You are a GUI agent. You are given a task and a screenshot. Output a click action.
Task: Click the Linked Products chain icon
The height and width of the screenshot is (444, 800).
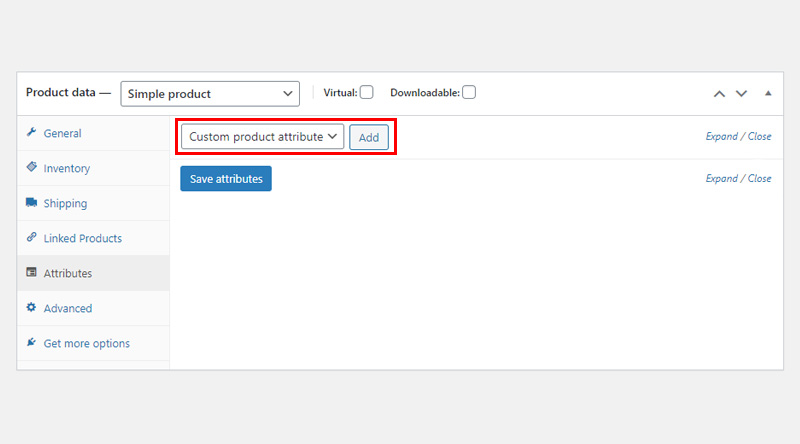pos(31,237)
